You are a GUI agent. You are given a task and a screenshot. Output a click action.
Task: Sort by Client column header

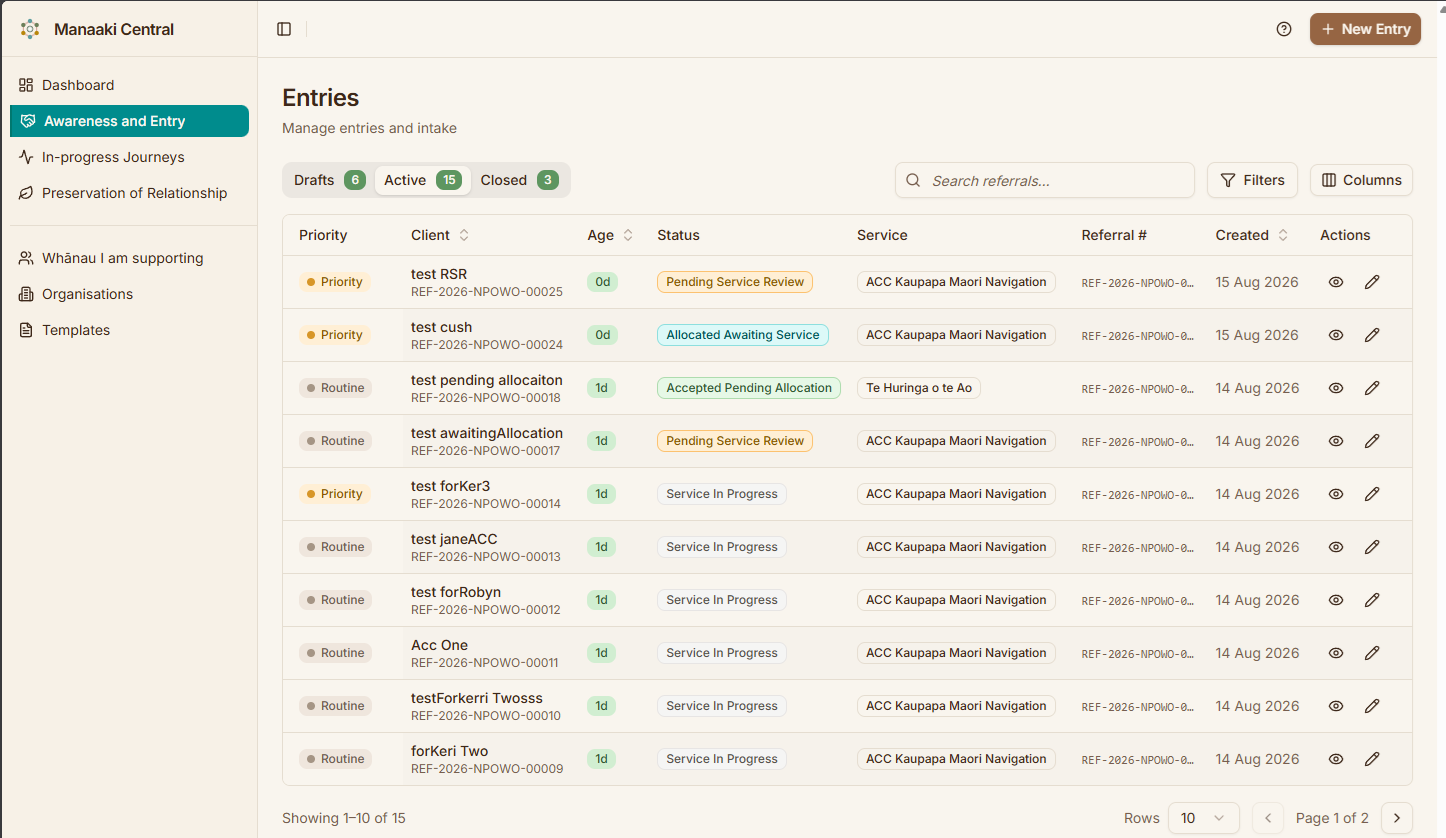click(440, 235)
